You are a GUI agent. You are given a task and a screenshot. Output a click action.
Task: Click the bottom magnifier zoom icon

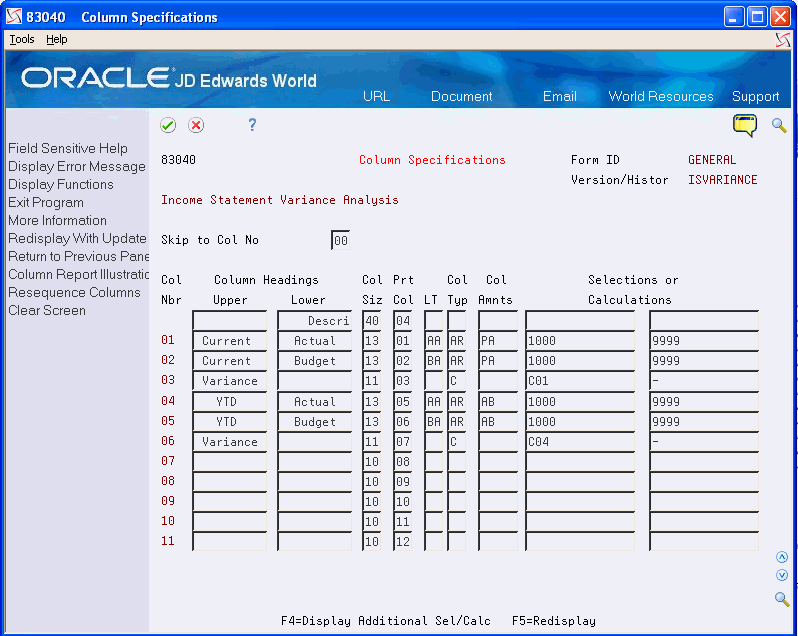(782, 598)
